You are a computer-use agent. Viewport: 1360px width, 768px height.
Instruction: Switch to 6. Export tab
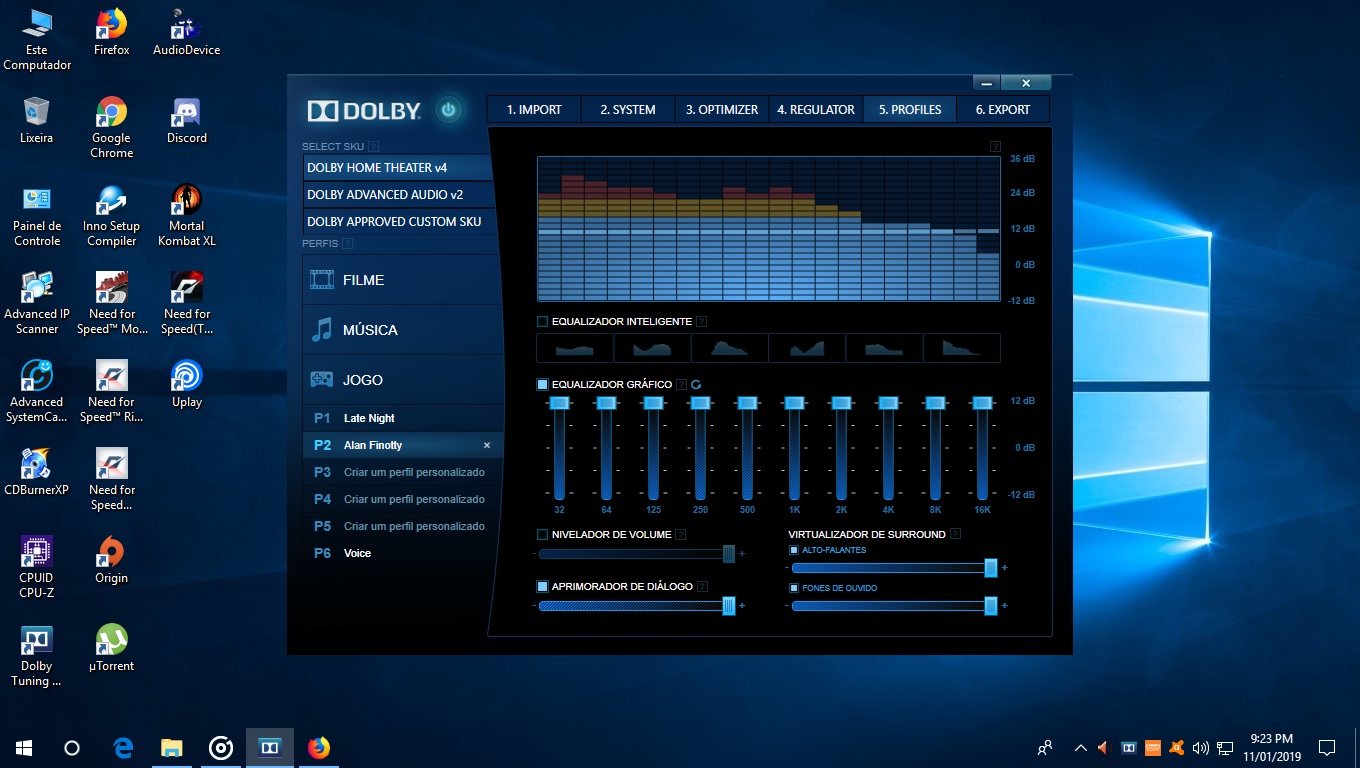pyautogui.click(x=1003, y=110)
